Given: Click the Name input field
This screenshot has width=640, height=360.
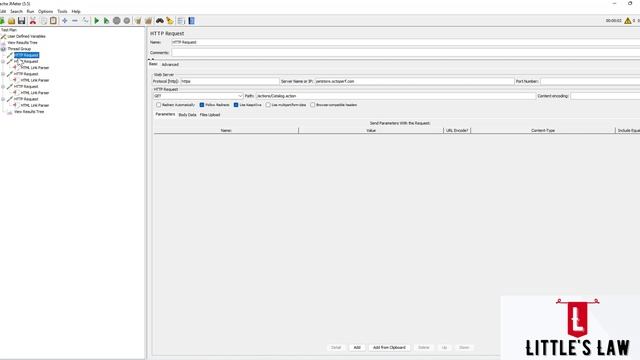Looking at the screenshot, I should [406, 42].
